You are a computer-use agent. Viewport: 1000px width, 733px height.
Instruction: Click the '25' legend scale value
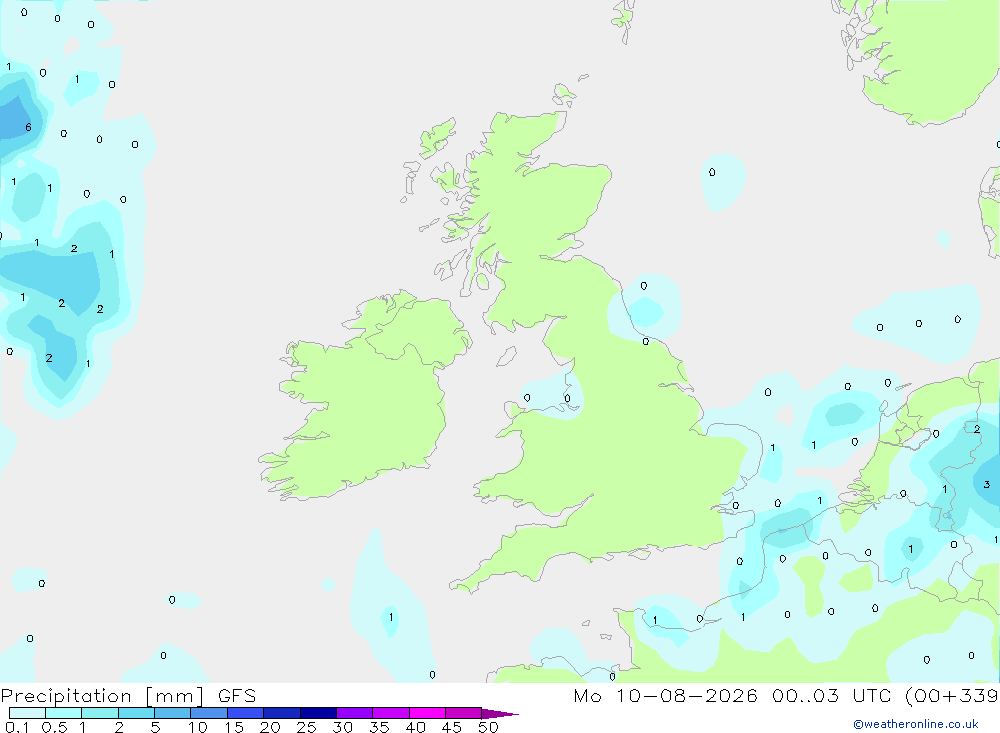tap(306, 727)
